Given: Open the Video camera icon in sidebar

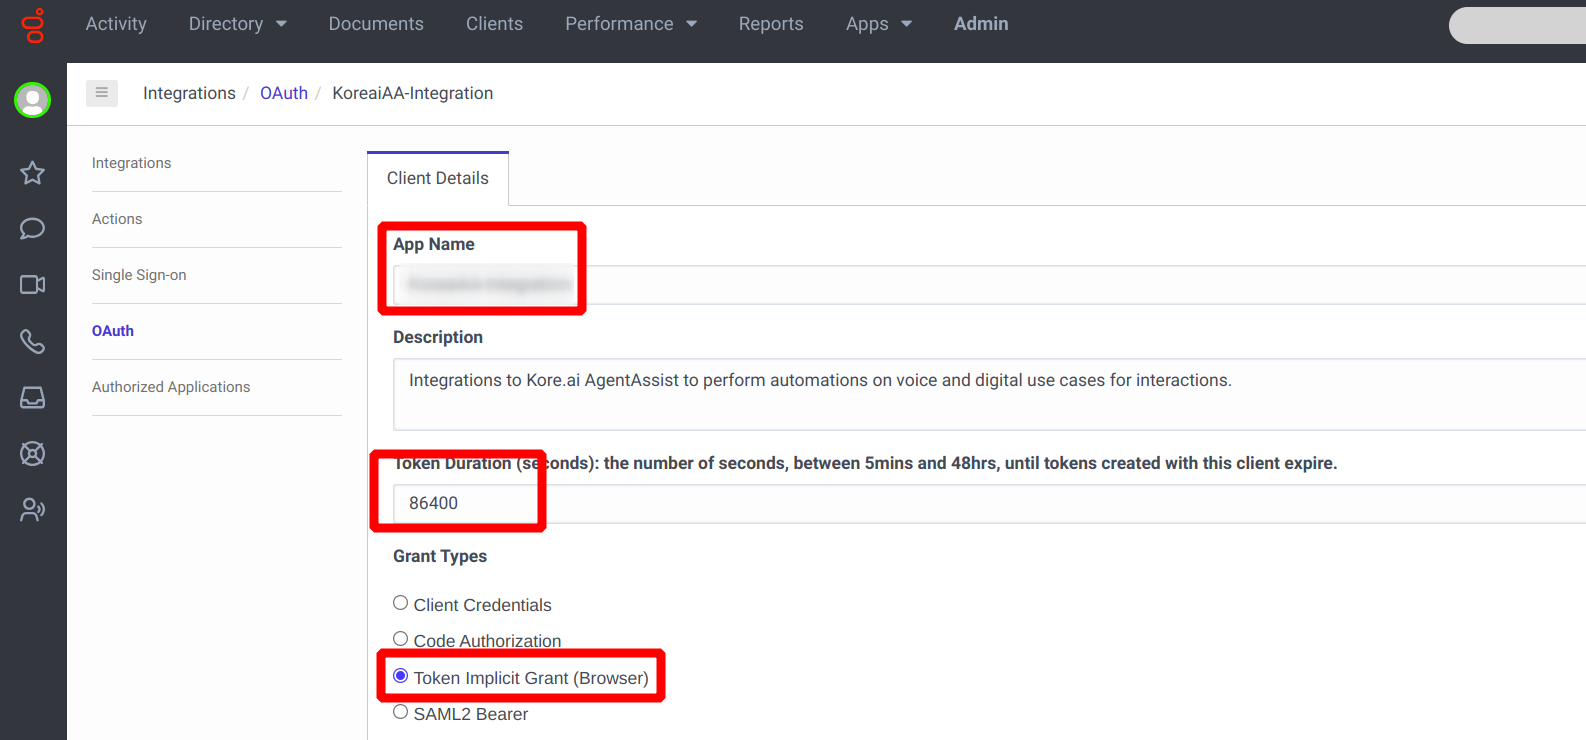Looking at the screenshot, I should pyautogui.click(x=32, y=285).
